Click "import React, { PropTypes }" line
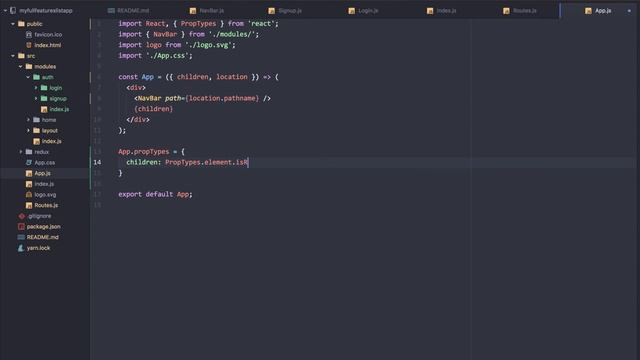The image size is (640, 360). point(198,24)
